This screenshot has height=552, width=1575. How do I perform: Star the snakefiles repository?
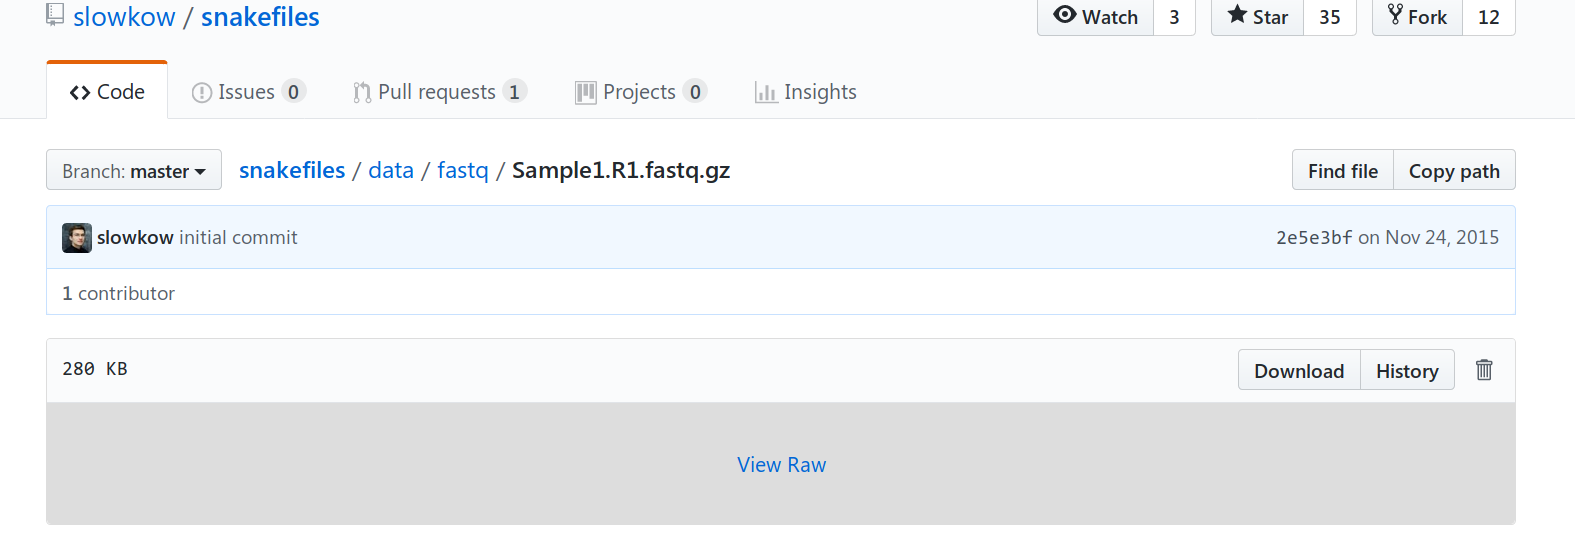point(1258,17)
